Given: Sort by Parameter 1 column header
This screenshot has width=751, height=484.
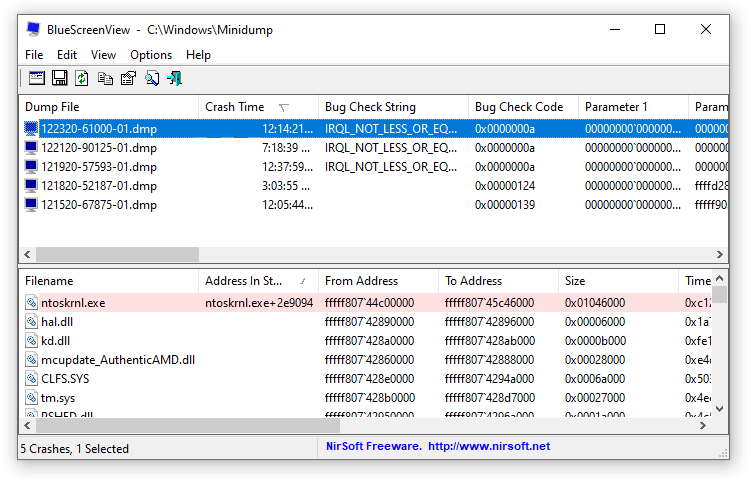Looking at the screenshot, I should click(633, 107).
